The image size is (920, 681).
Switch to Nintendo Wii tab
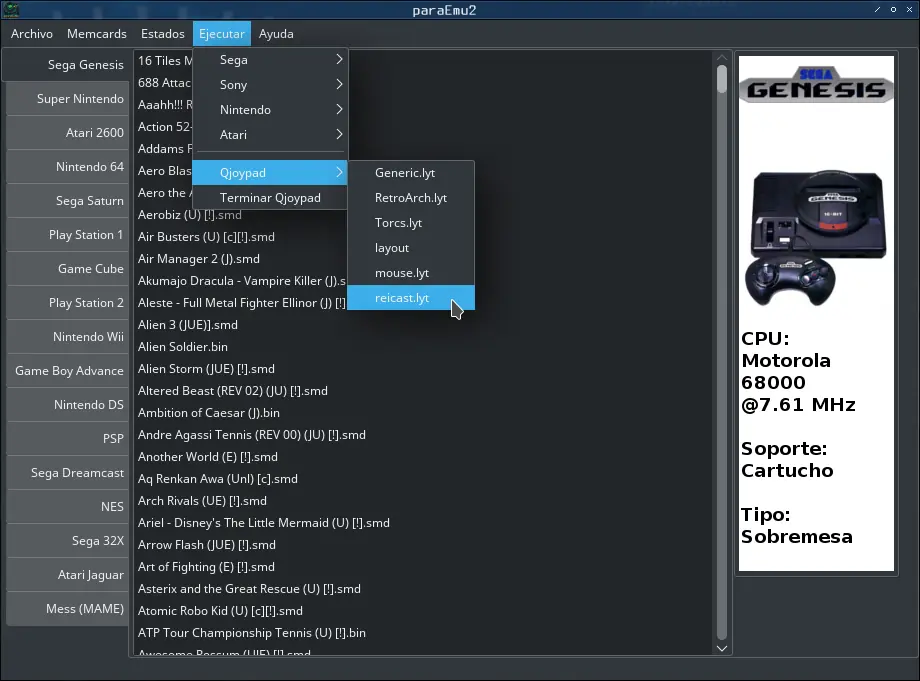coord(68,337)
